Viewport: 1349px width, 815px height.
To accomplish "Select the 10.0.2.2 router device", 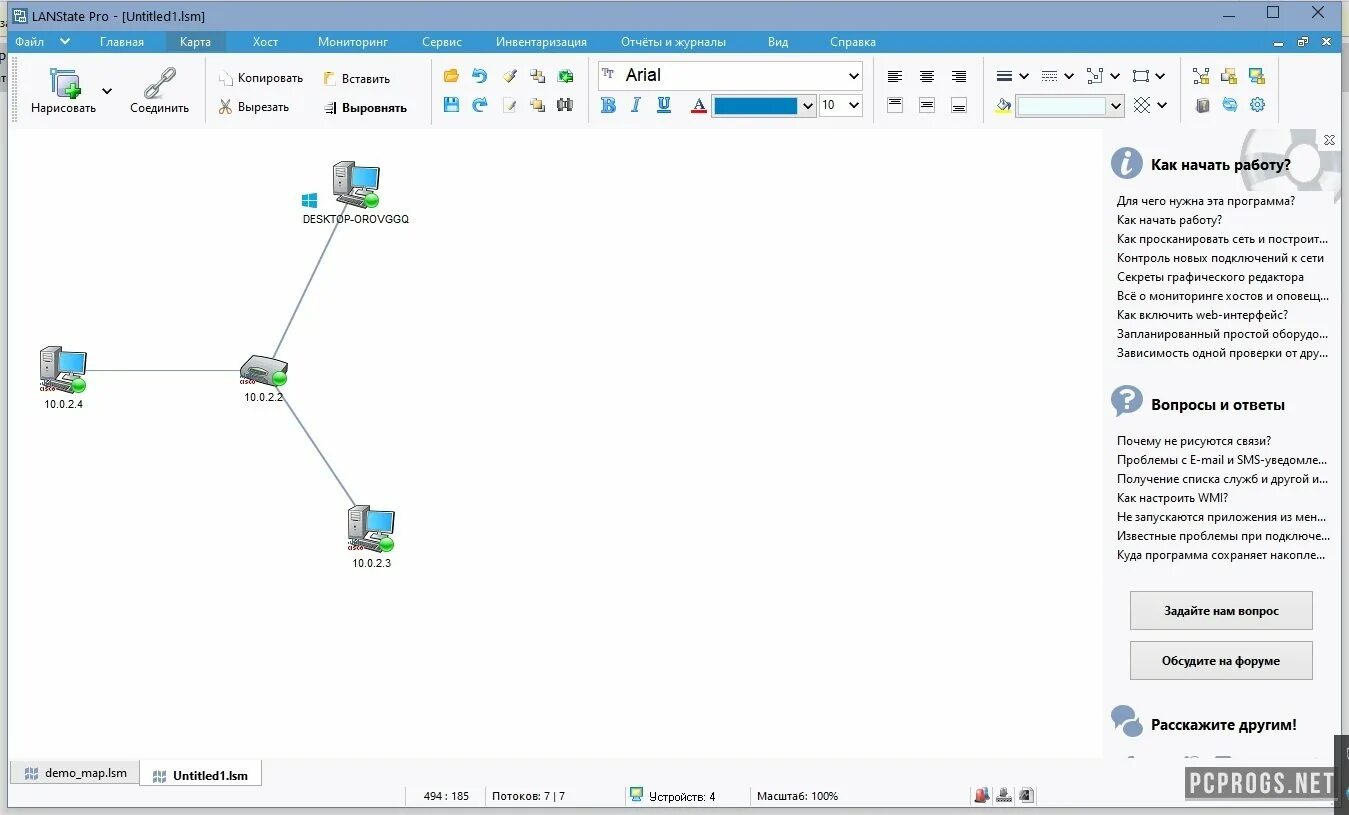I will (x=264, y=371).
